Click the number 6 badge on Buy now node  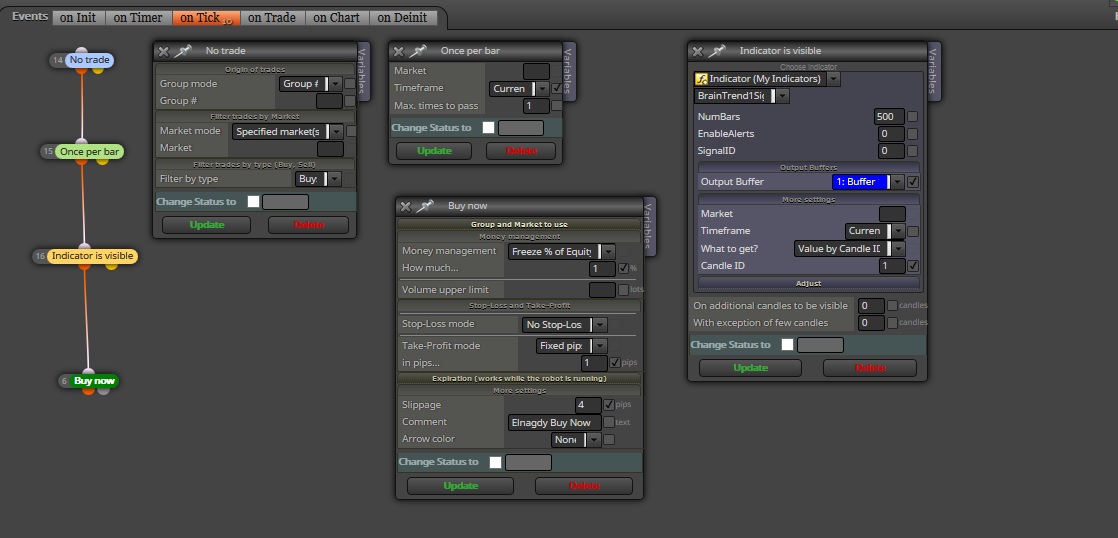coord(64,381)
